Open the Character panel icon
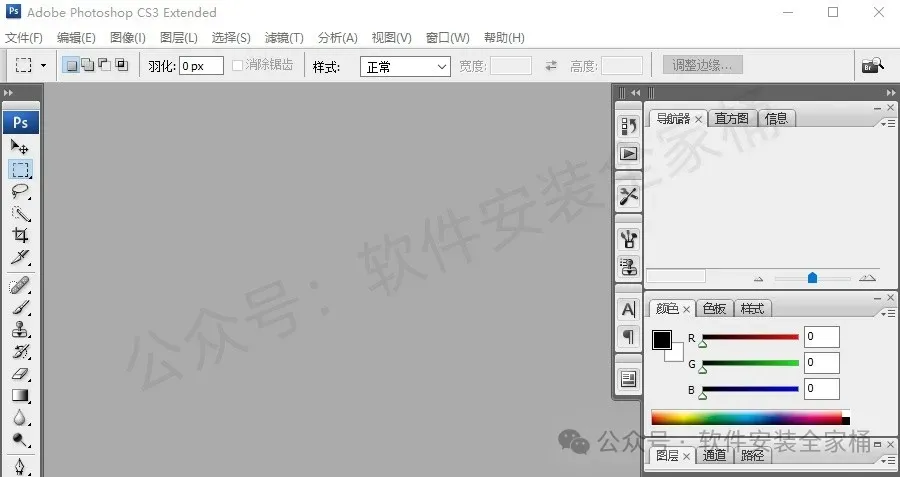This screenshot has width=900, height=477. tap(629, 309)
